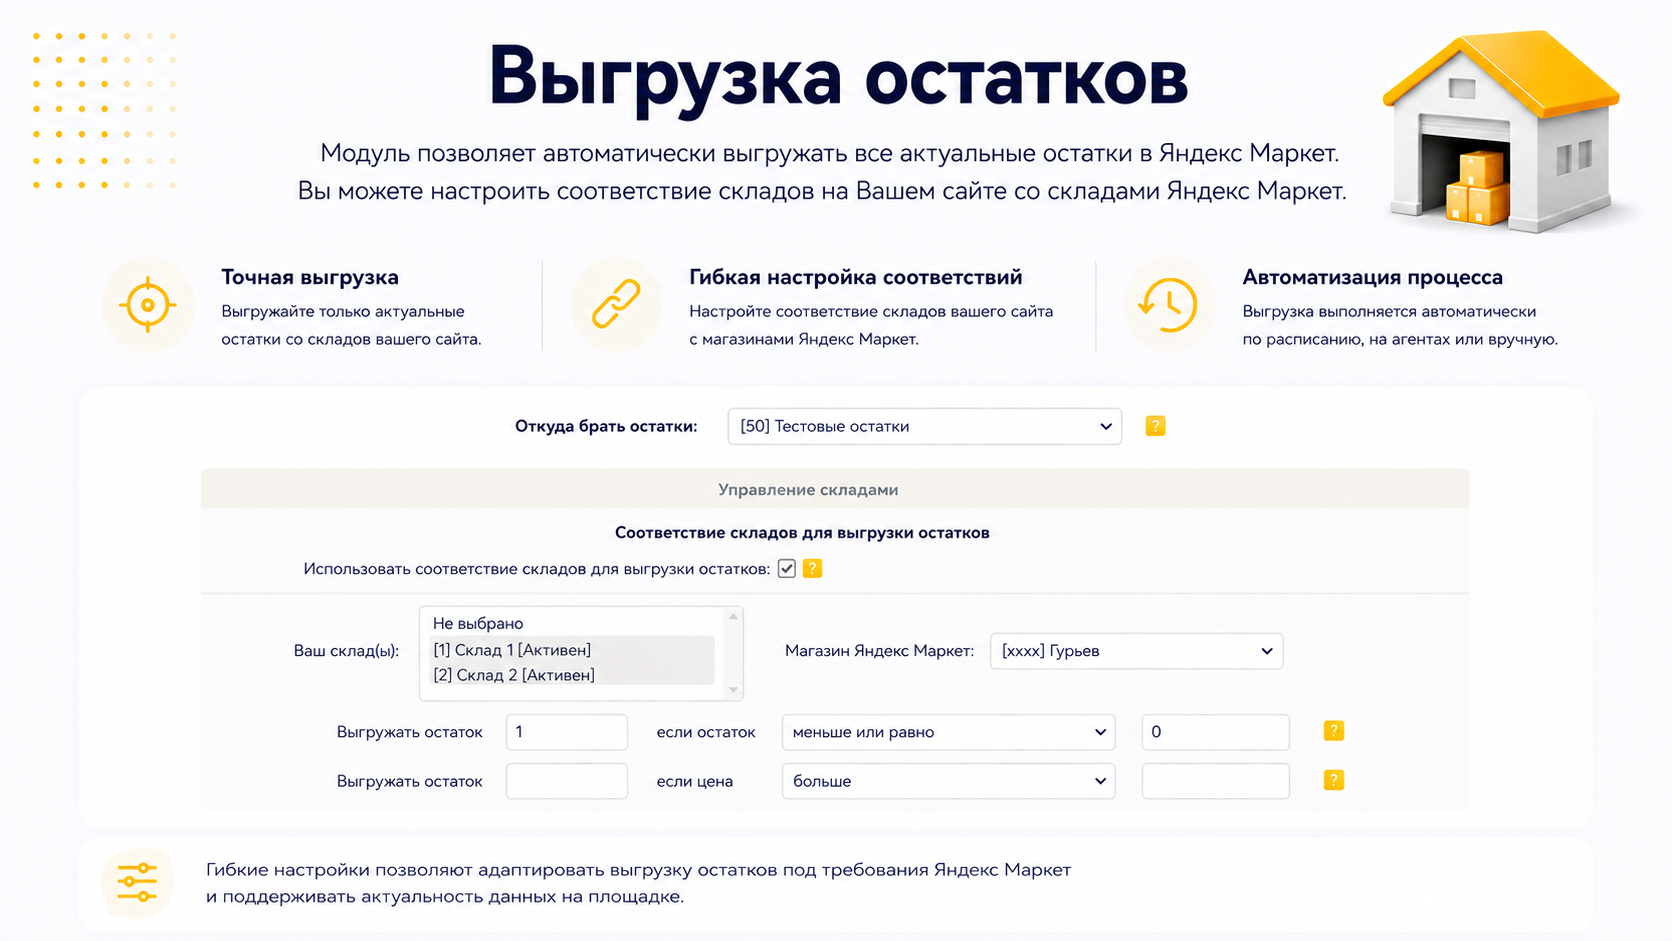
Task: Click empty 'Выгружать остаток' field on price row
Action: pos(567,781)
